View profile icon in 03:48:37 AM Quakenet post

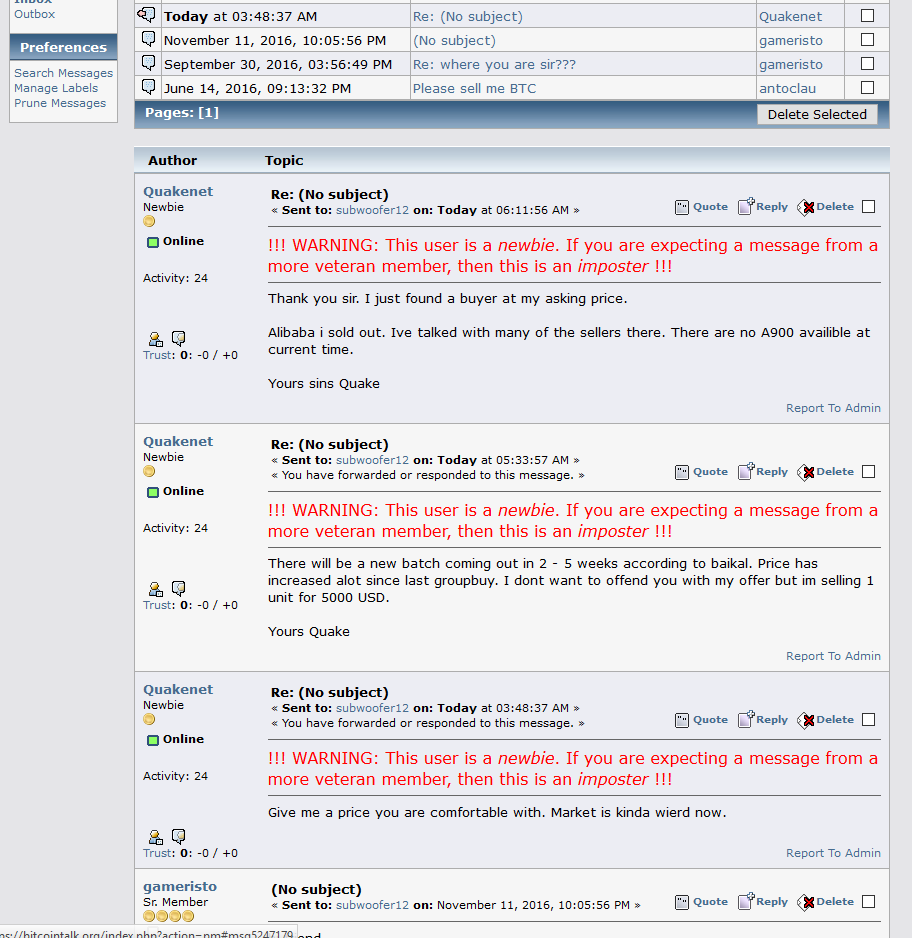pyautogui.click(x=155, y=837)
